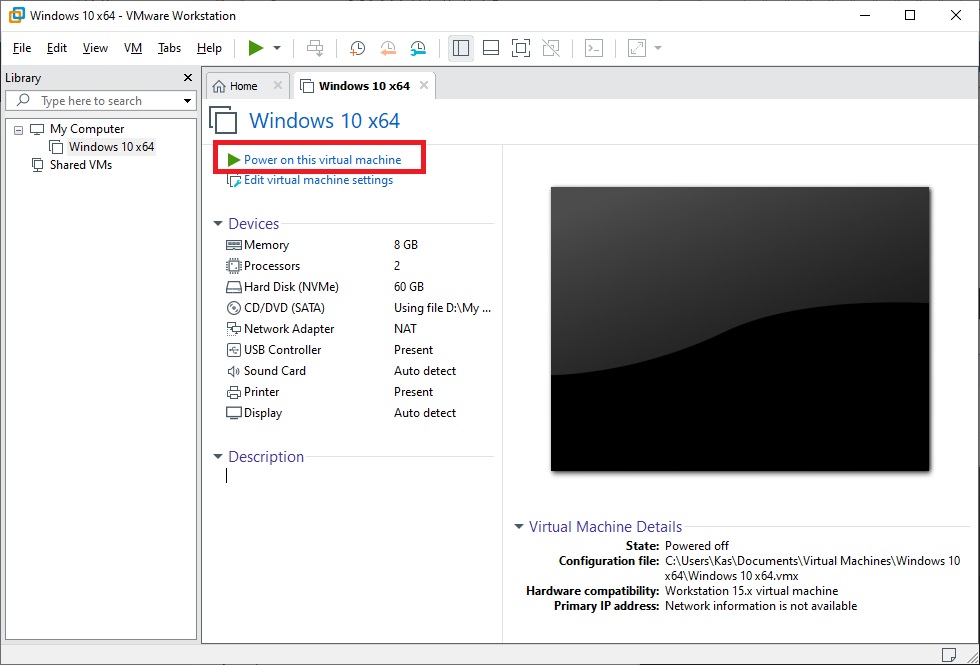980x665 pixels.
Task: Click the Display device icon
Action: tap(234, 413)
